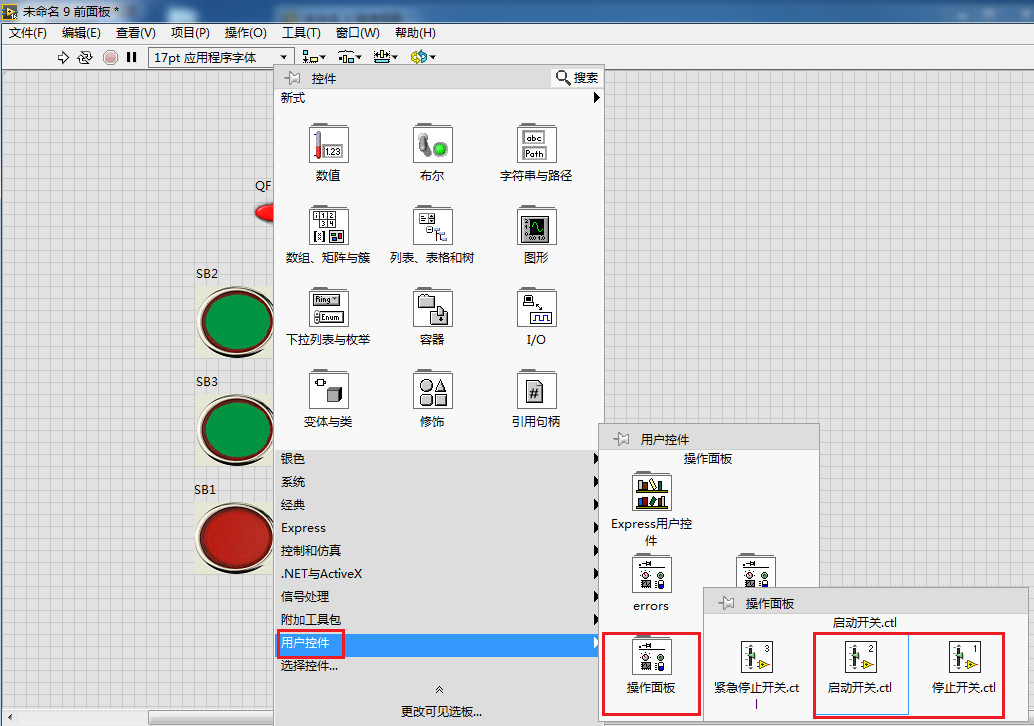This screenshot has width=1034, height=726.
Task: Open the 编辑(E) menu
Action: click(x=81, y=32)
